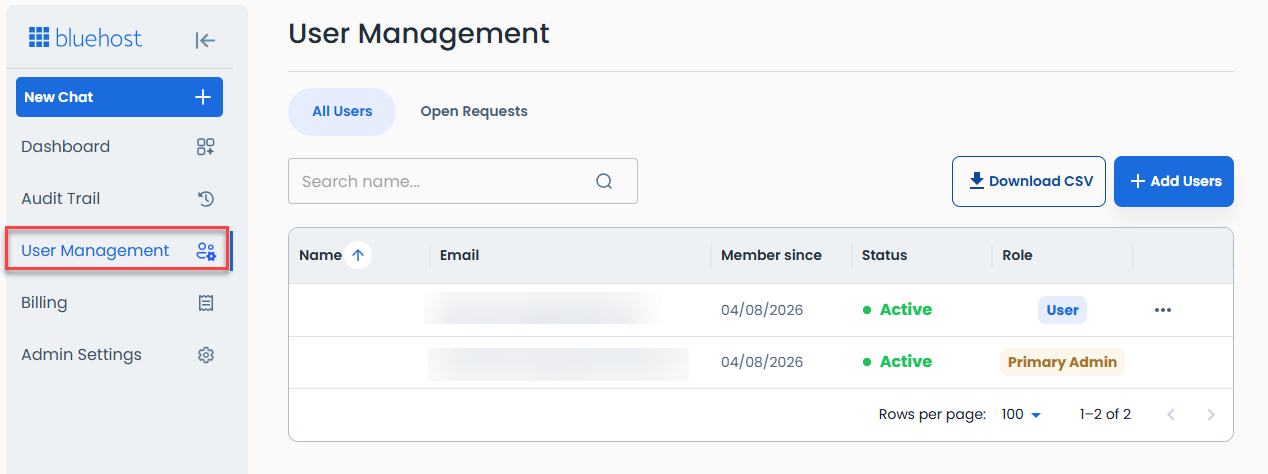
Task: Click the Admin Settings gear icon
Action: coord(206,355)
